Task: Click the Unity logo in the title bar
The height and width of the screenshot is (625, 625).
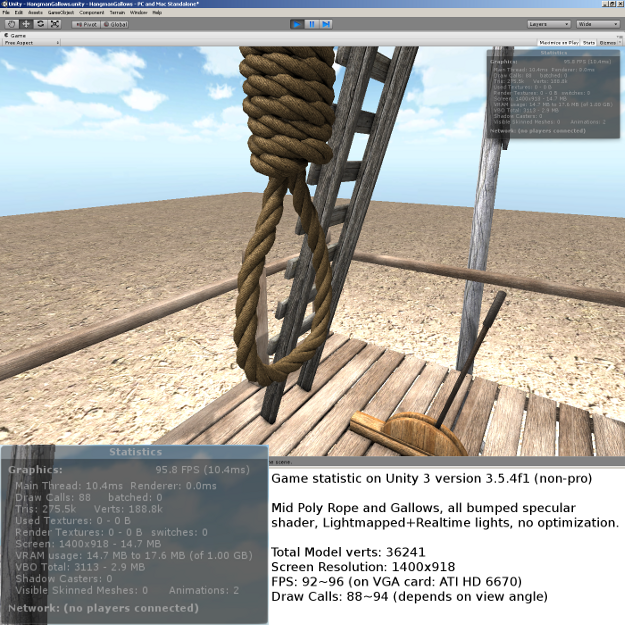Action: pyautogui.click(x=4, y=4)
